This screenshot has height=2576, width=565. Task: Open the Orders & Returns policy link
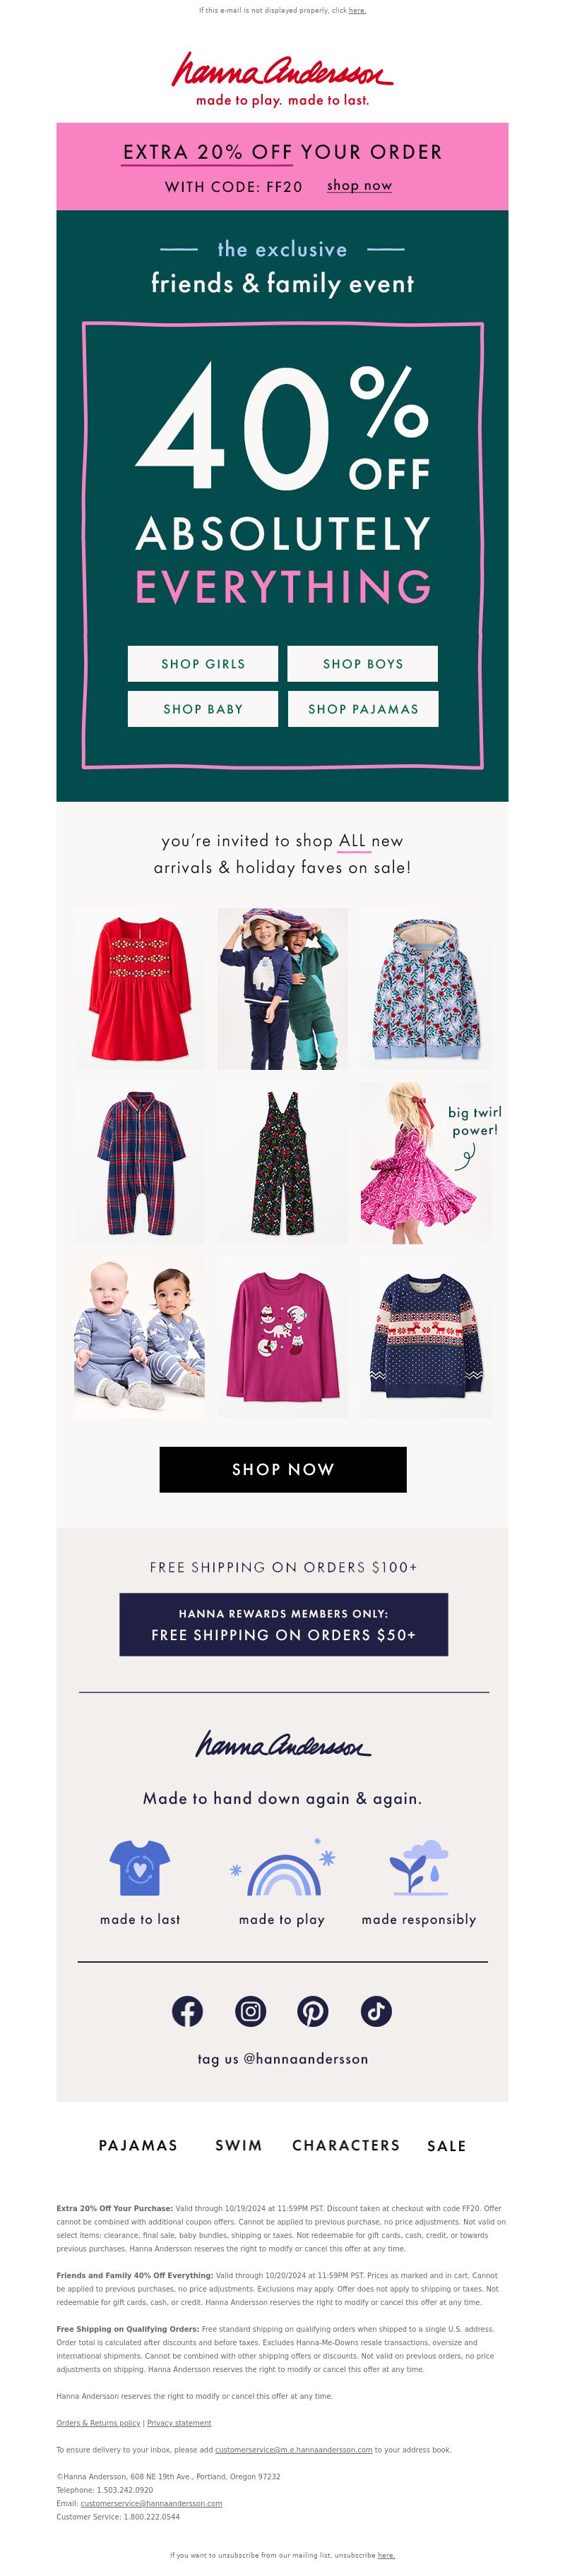(98, 2423)
